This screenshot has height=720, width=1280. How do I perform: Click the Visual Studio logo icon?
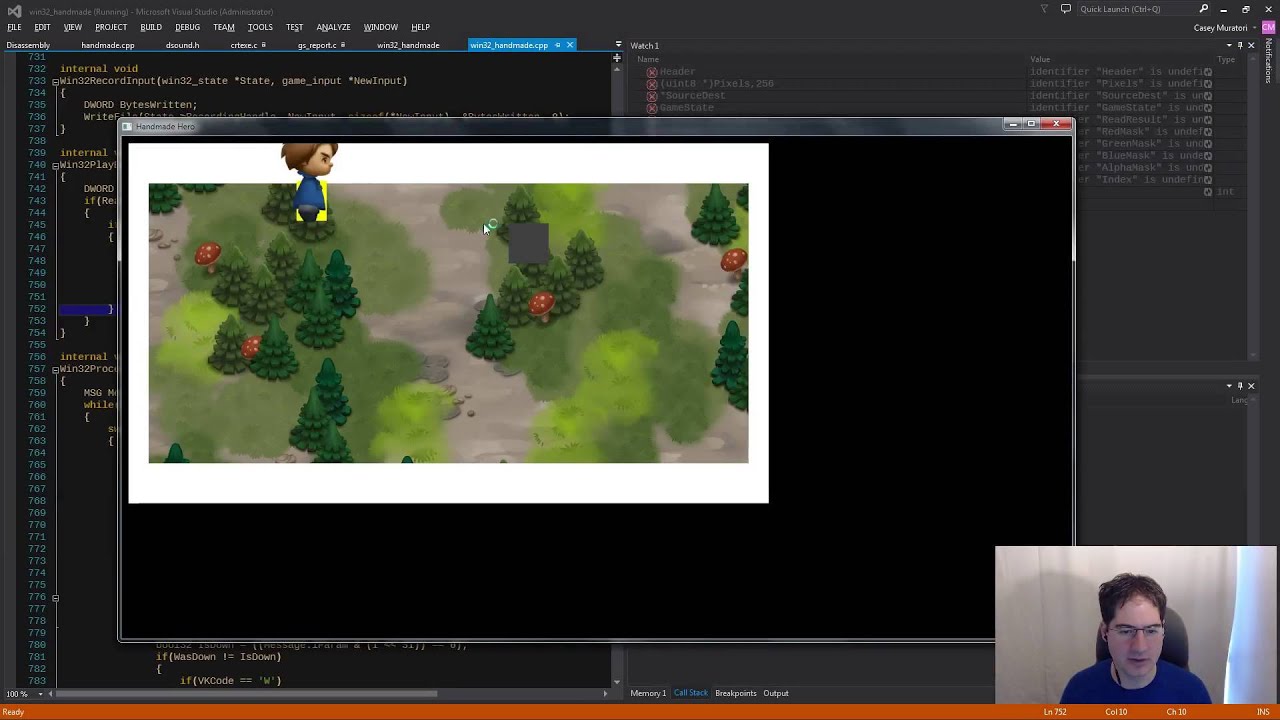pyautogui.click(x=13, y=10)
